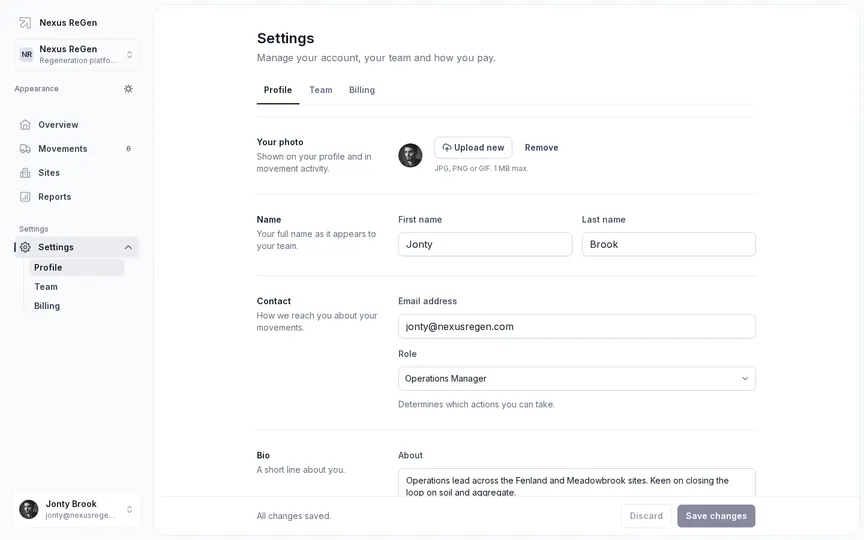Switch to the Team tab

pos(321,90)
